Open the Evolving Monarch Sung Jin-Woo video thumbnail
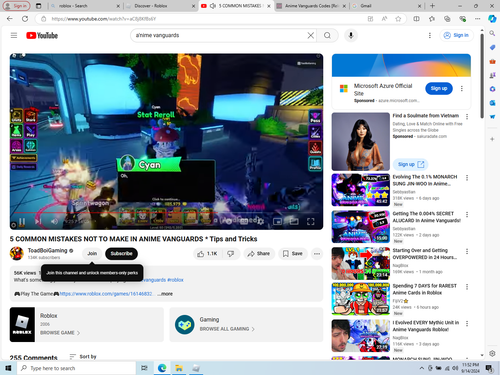Viewport: 500px width, 375px height. [x=361, y=190]
